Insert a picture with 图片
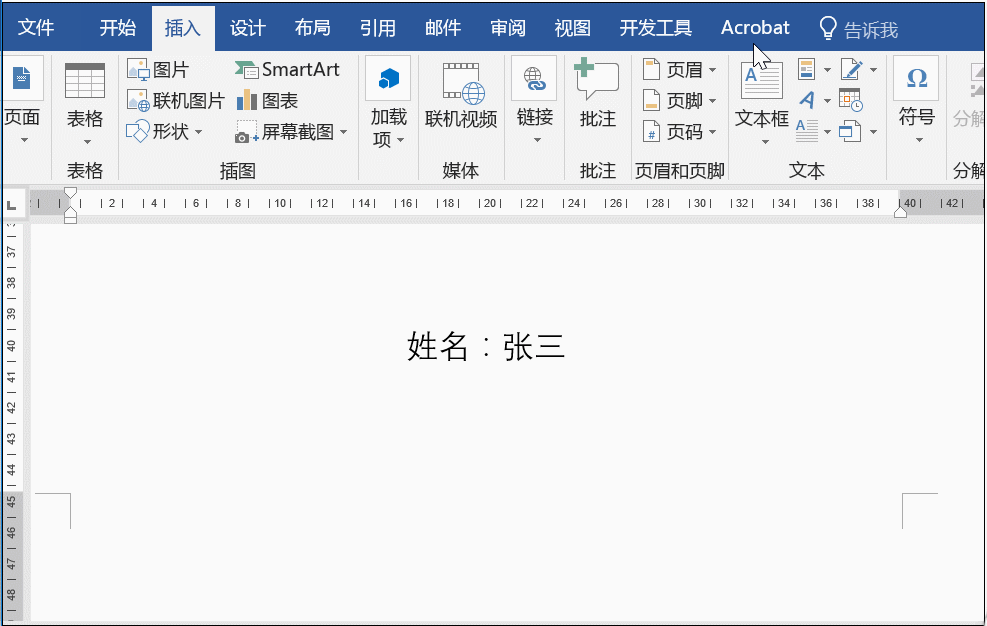987x626 pixels. coord(158,69)
